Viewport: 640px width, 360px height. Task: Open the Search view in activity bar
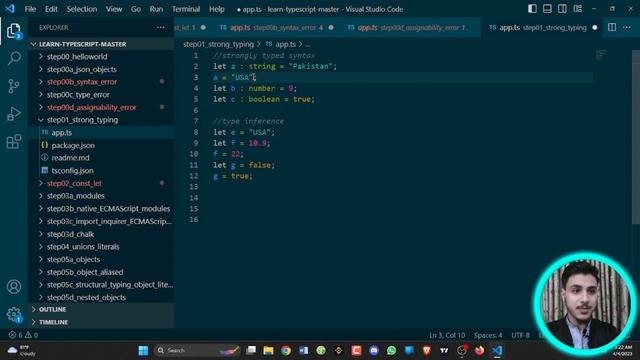tap(14, 58)
